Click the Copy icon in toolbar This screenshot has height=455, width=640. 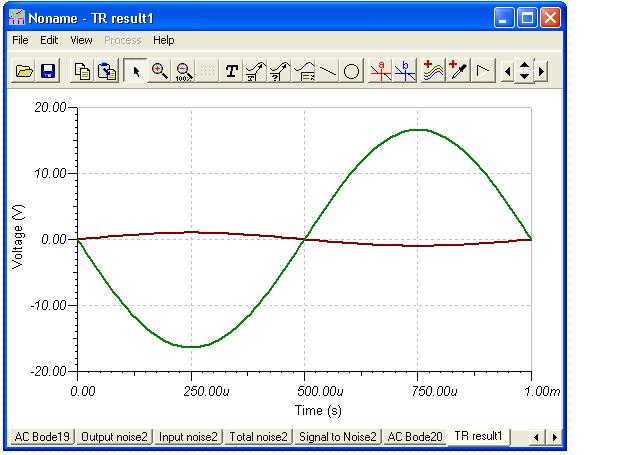[82, 71]
